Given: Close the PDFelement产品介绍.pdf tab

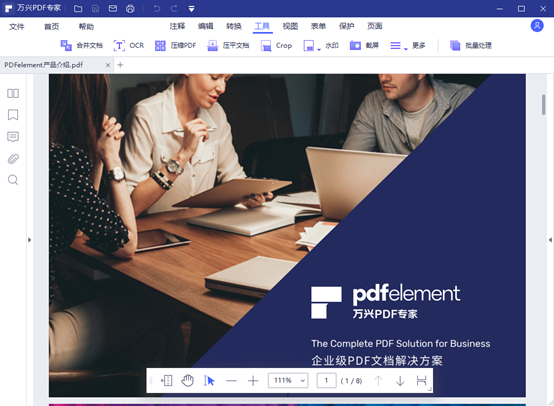Looking at the screenshot, I should pyautogui.click(x=108, y=65).
